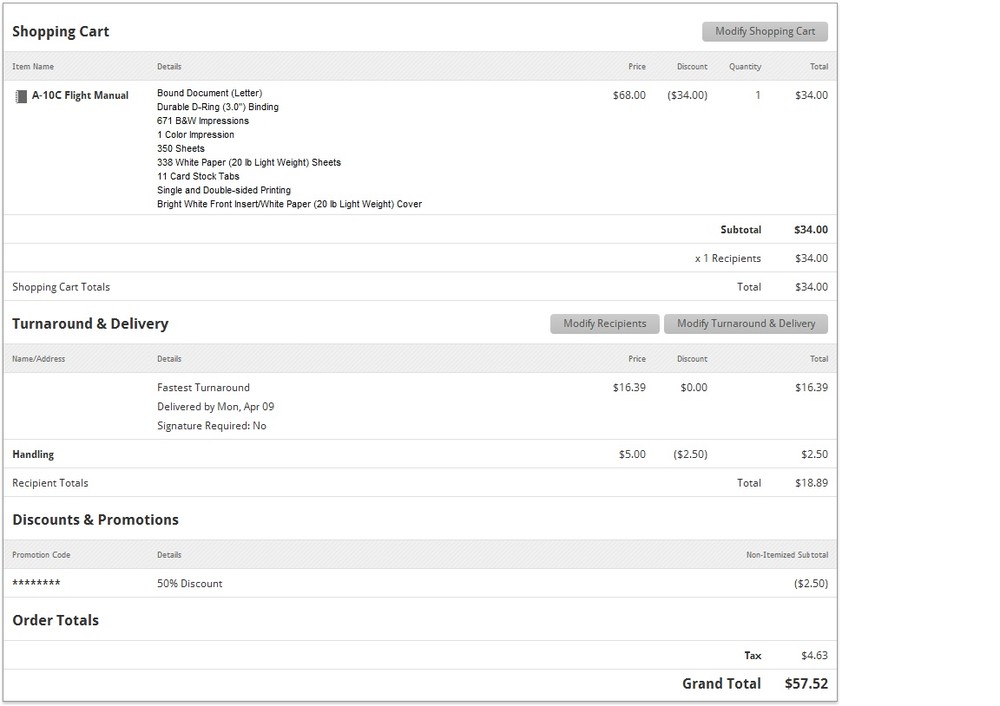Click the Item Name column header
Viewport: 1000px width, 706px height.
coord(33,67)
